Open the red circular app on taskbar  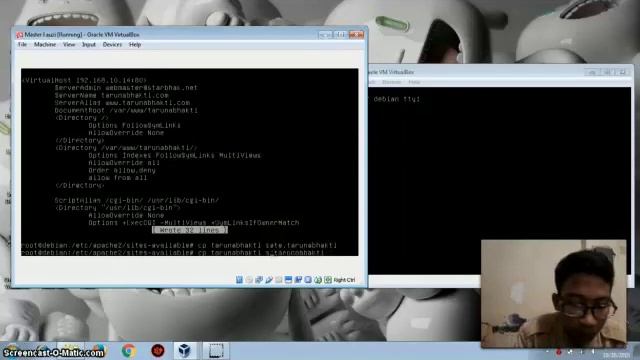point(158,351)
